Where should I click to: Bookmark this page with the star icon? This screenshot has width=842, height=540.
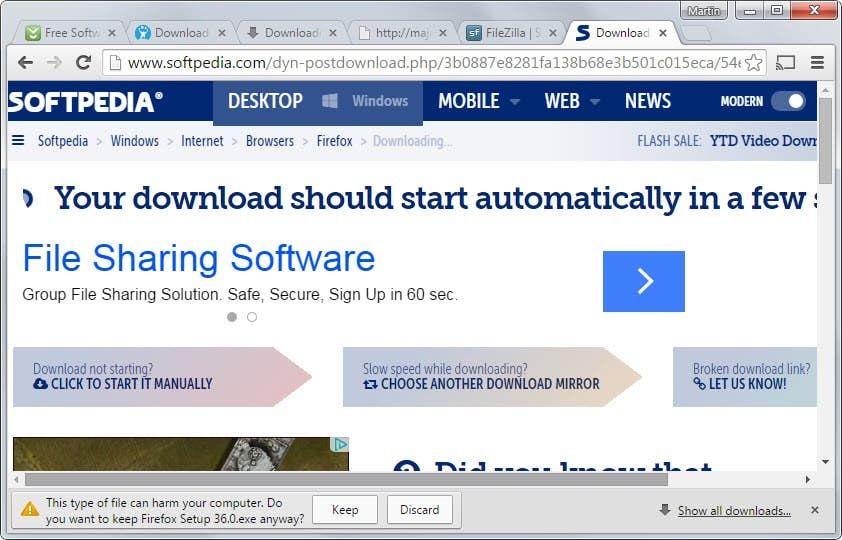point(754,63)
